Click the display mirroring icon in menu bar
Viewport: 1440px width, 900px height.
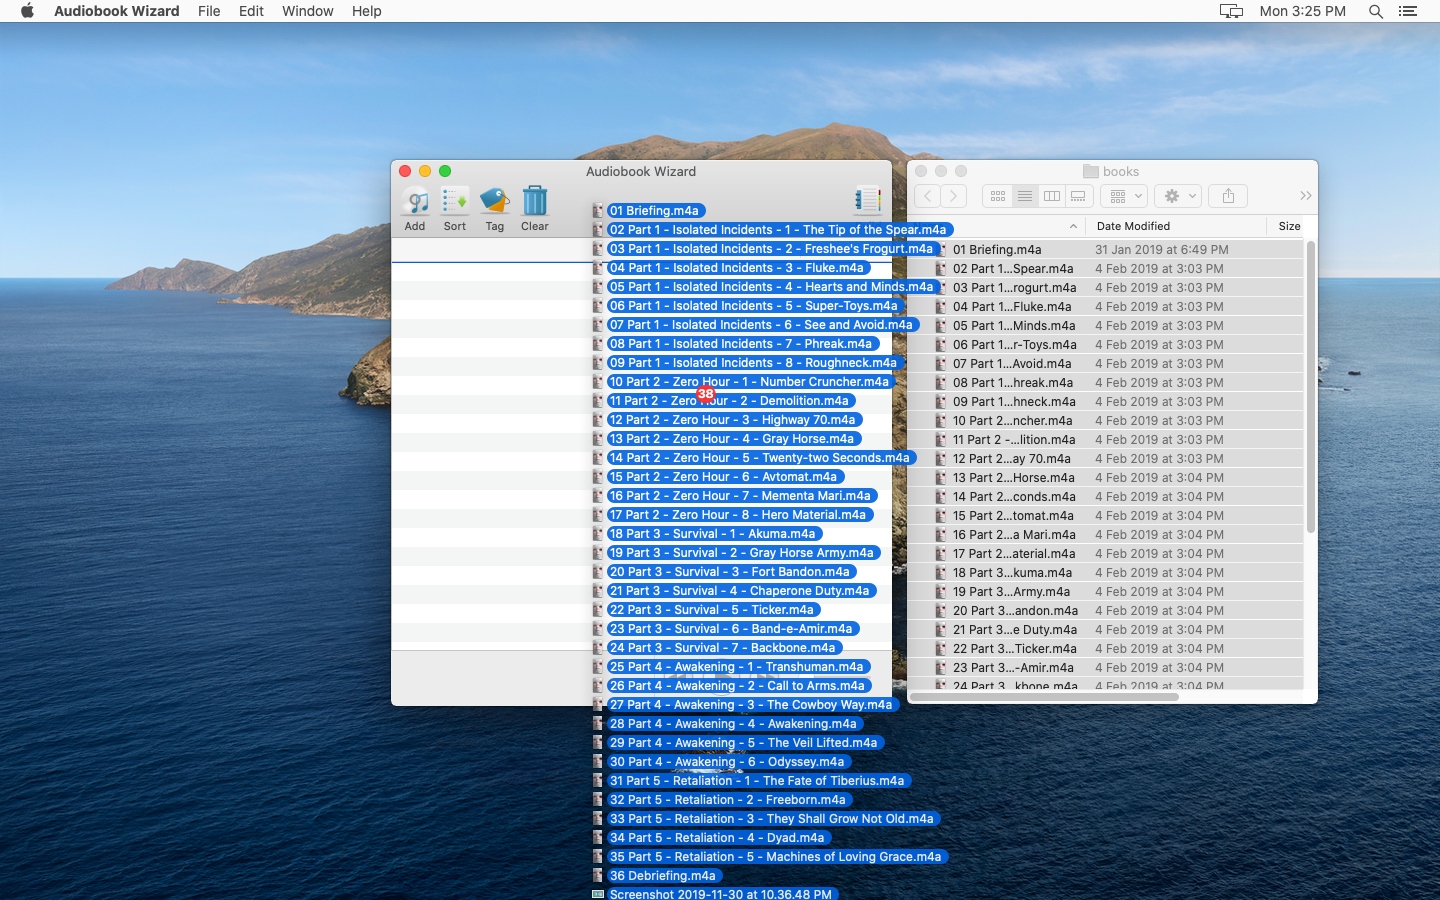click(1231, 11)
